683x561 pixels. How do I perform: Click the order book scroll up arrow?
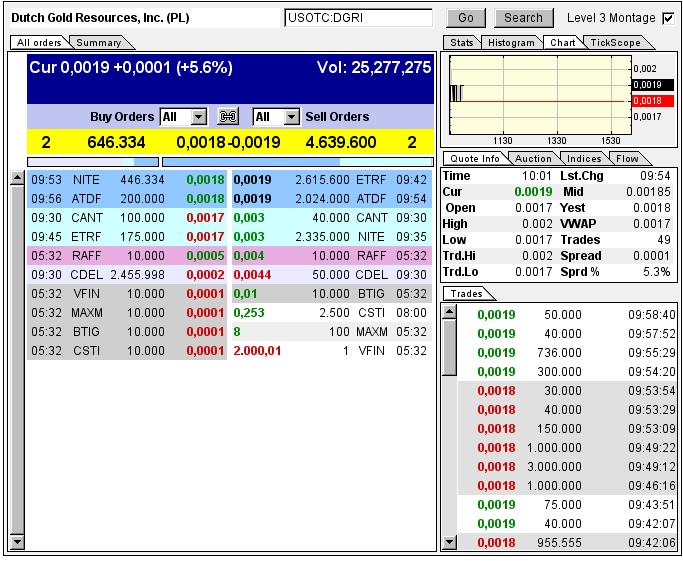pyautogui.click(x=16, y=179)
